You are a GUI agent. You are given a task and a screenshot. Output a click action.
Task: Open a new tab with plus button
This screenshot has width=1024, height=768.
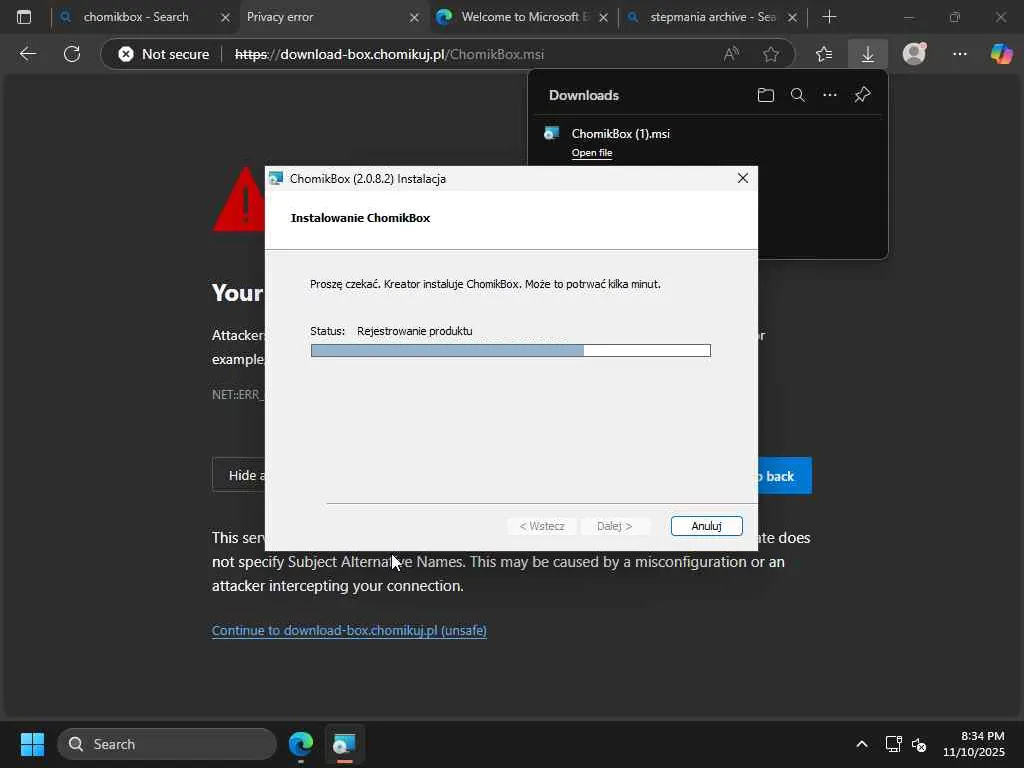829,17
